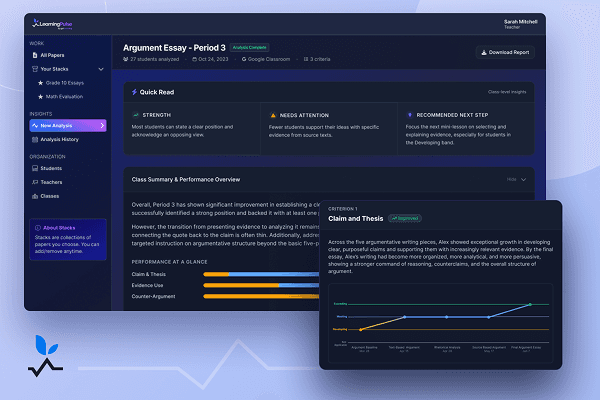Click the Students icon in sidebar
The height and width of the screenshot is (400, 600).
pyautogui.click(x=35, y=168)
